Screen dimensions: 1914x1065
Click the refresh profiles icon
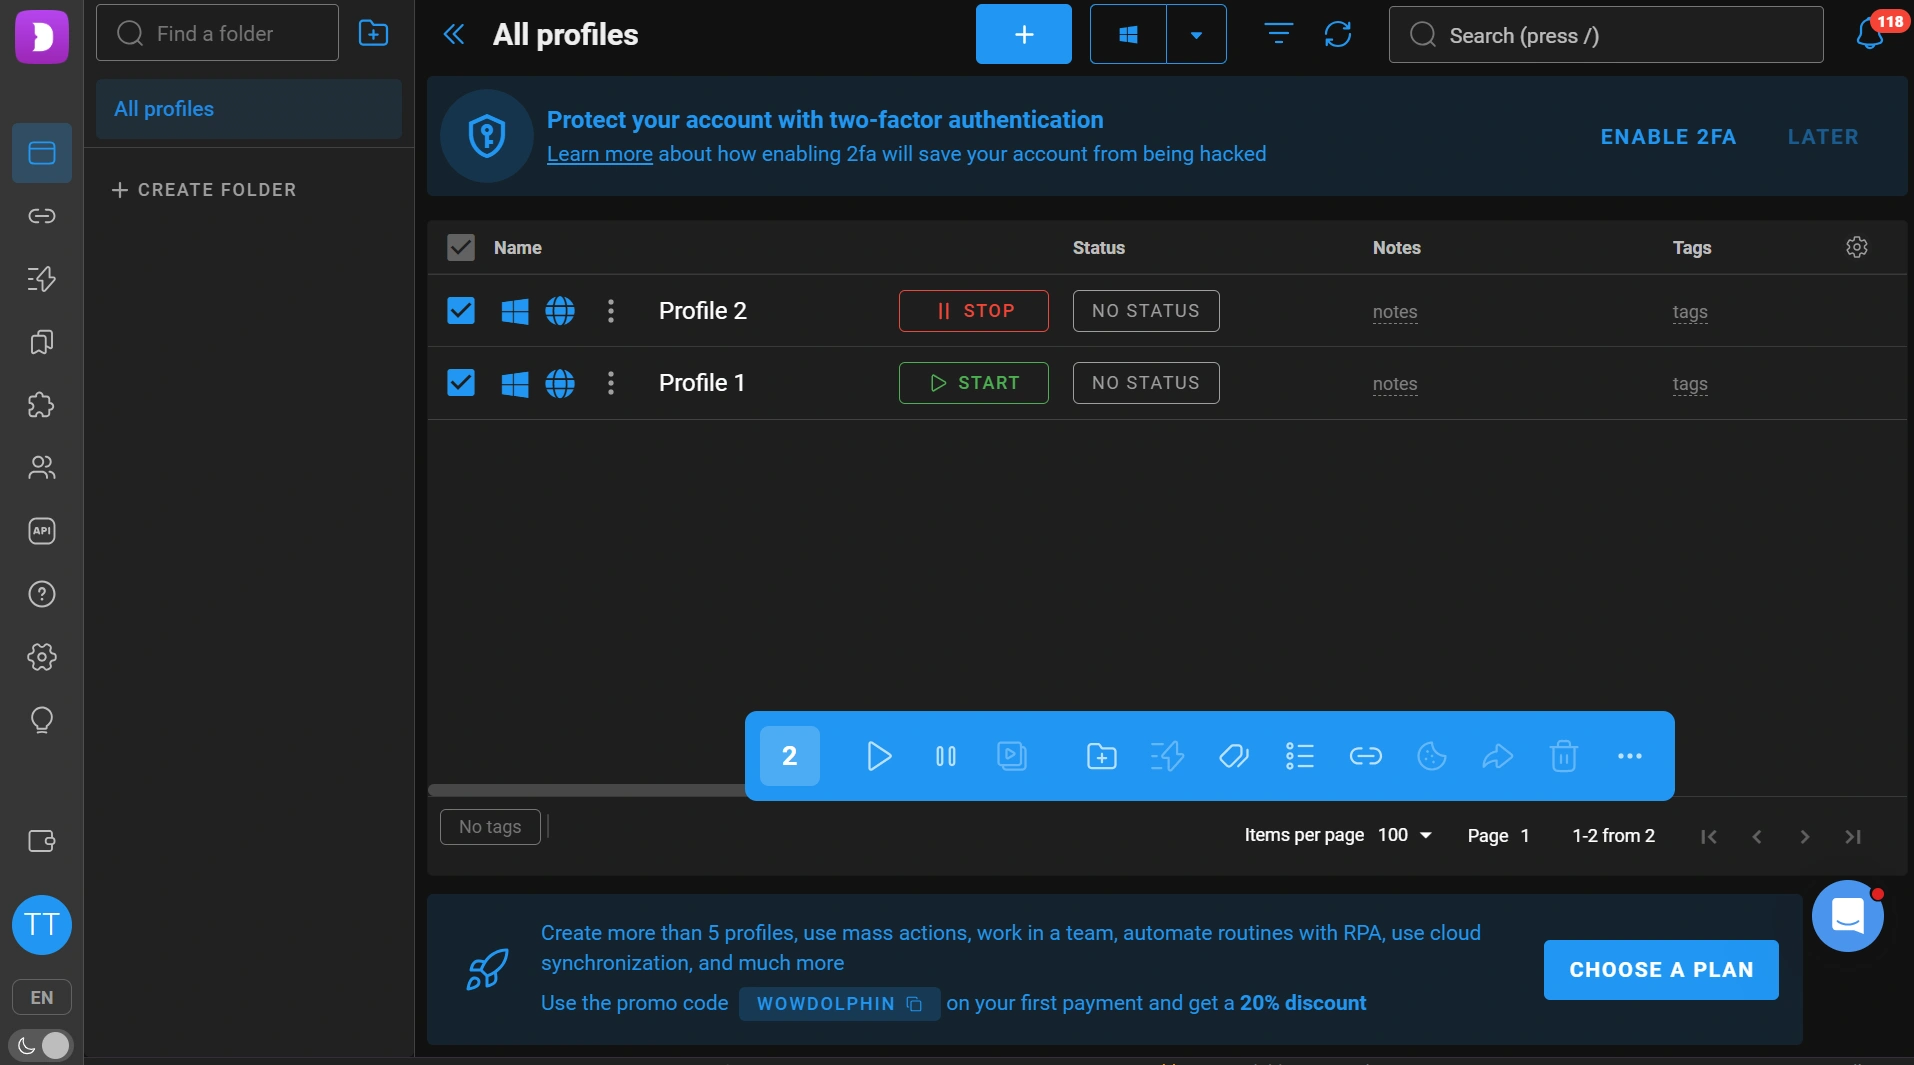(1338, 34)
